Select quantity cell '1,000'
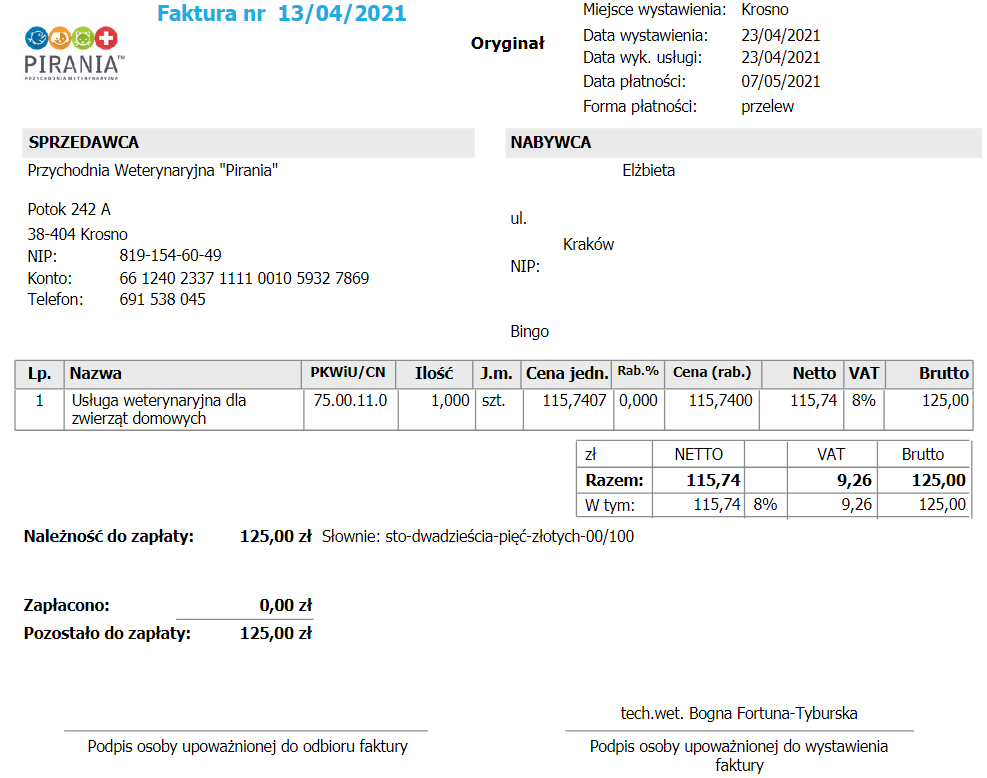 pyautogui.click(x=450, y=400)
